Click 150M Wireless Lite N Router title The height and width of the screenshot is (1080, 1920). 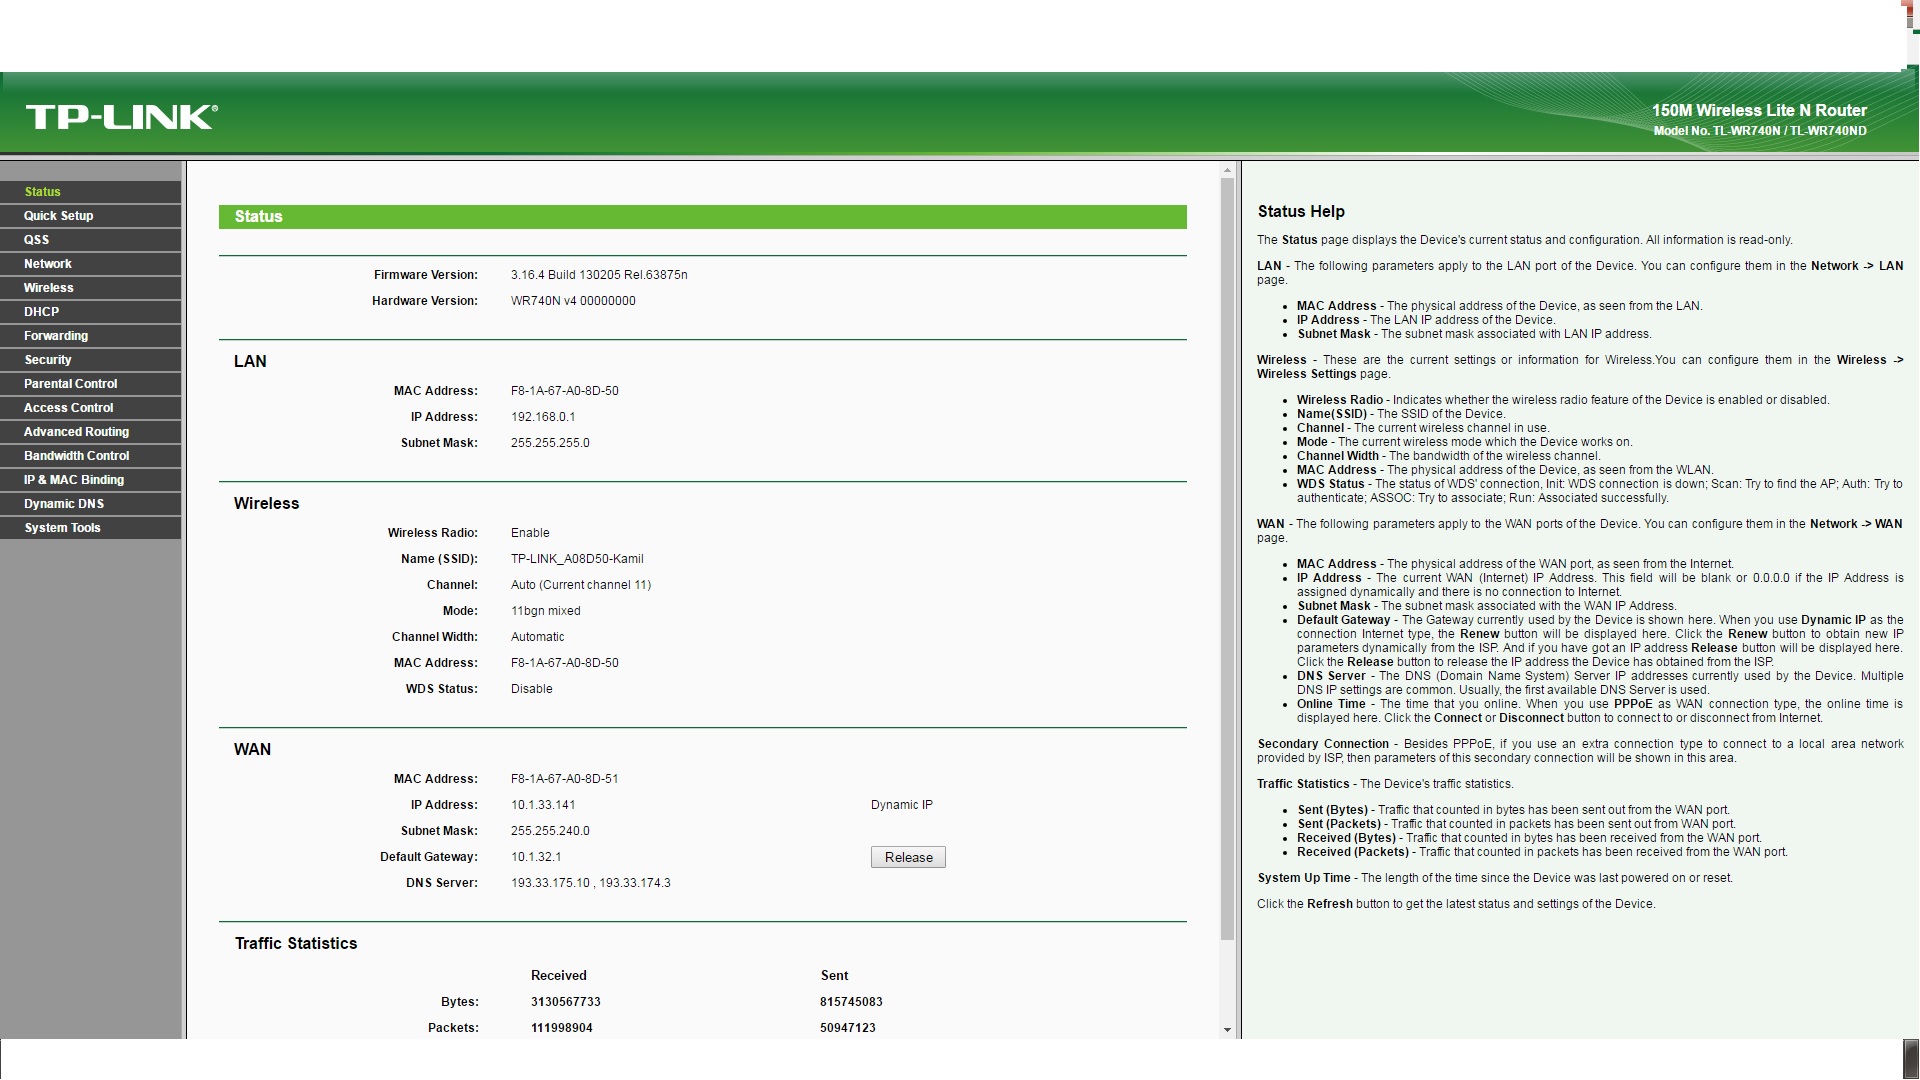[x=1760, y=111]
